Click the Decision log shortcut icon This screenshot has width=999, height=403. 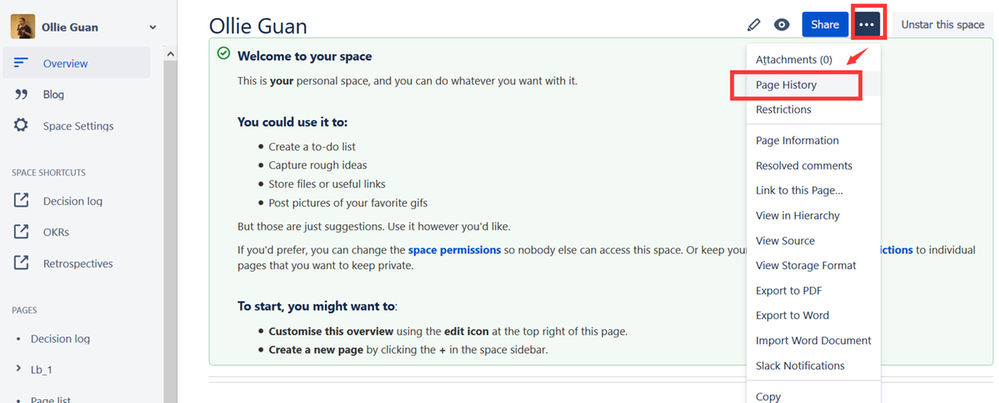21,201
